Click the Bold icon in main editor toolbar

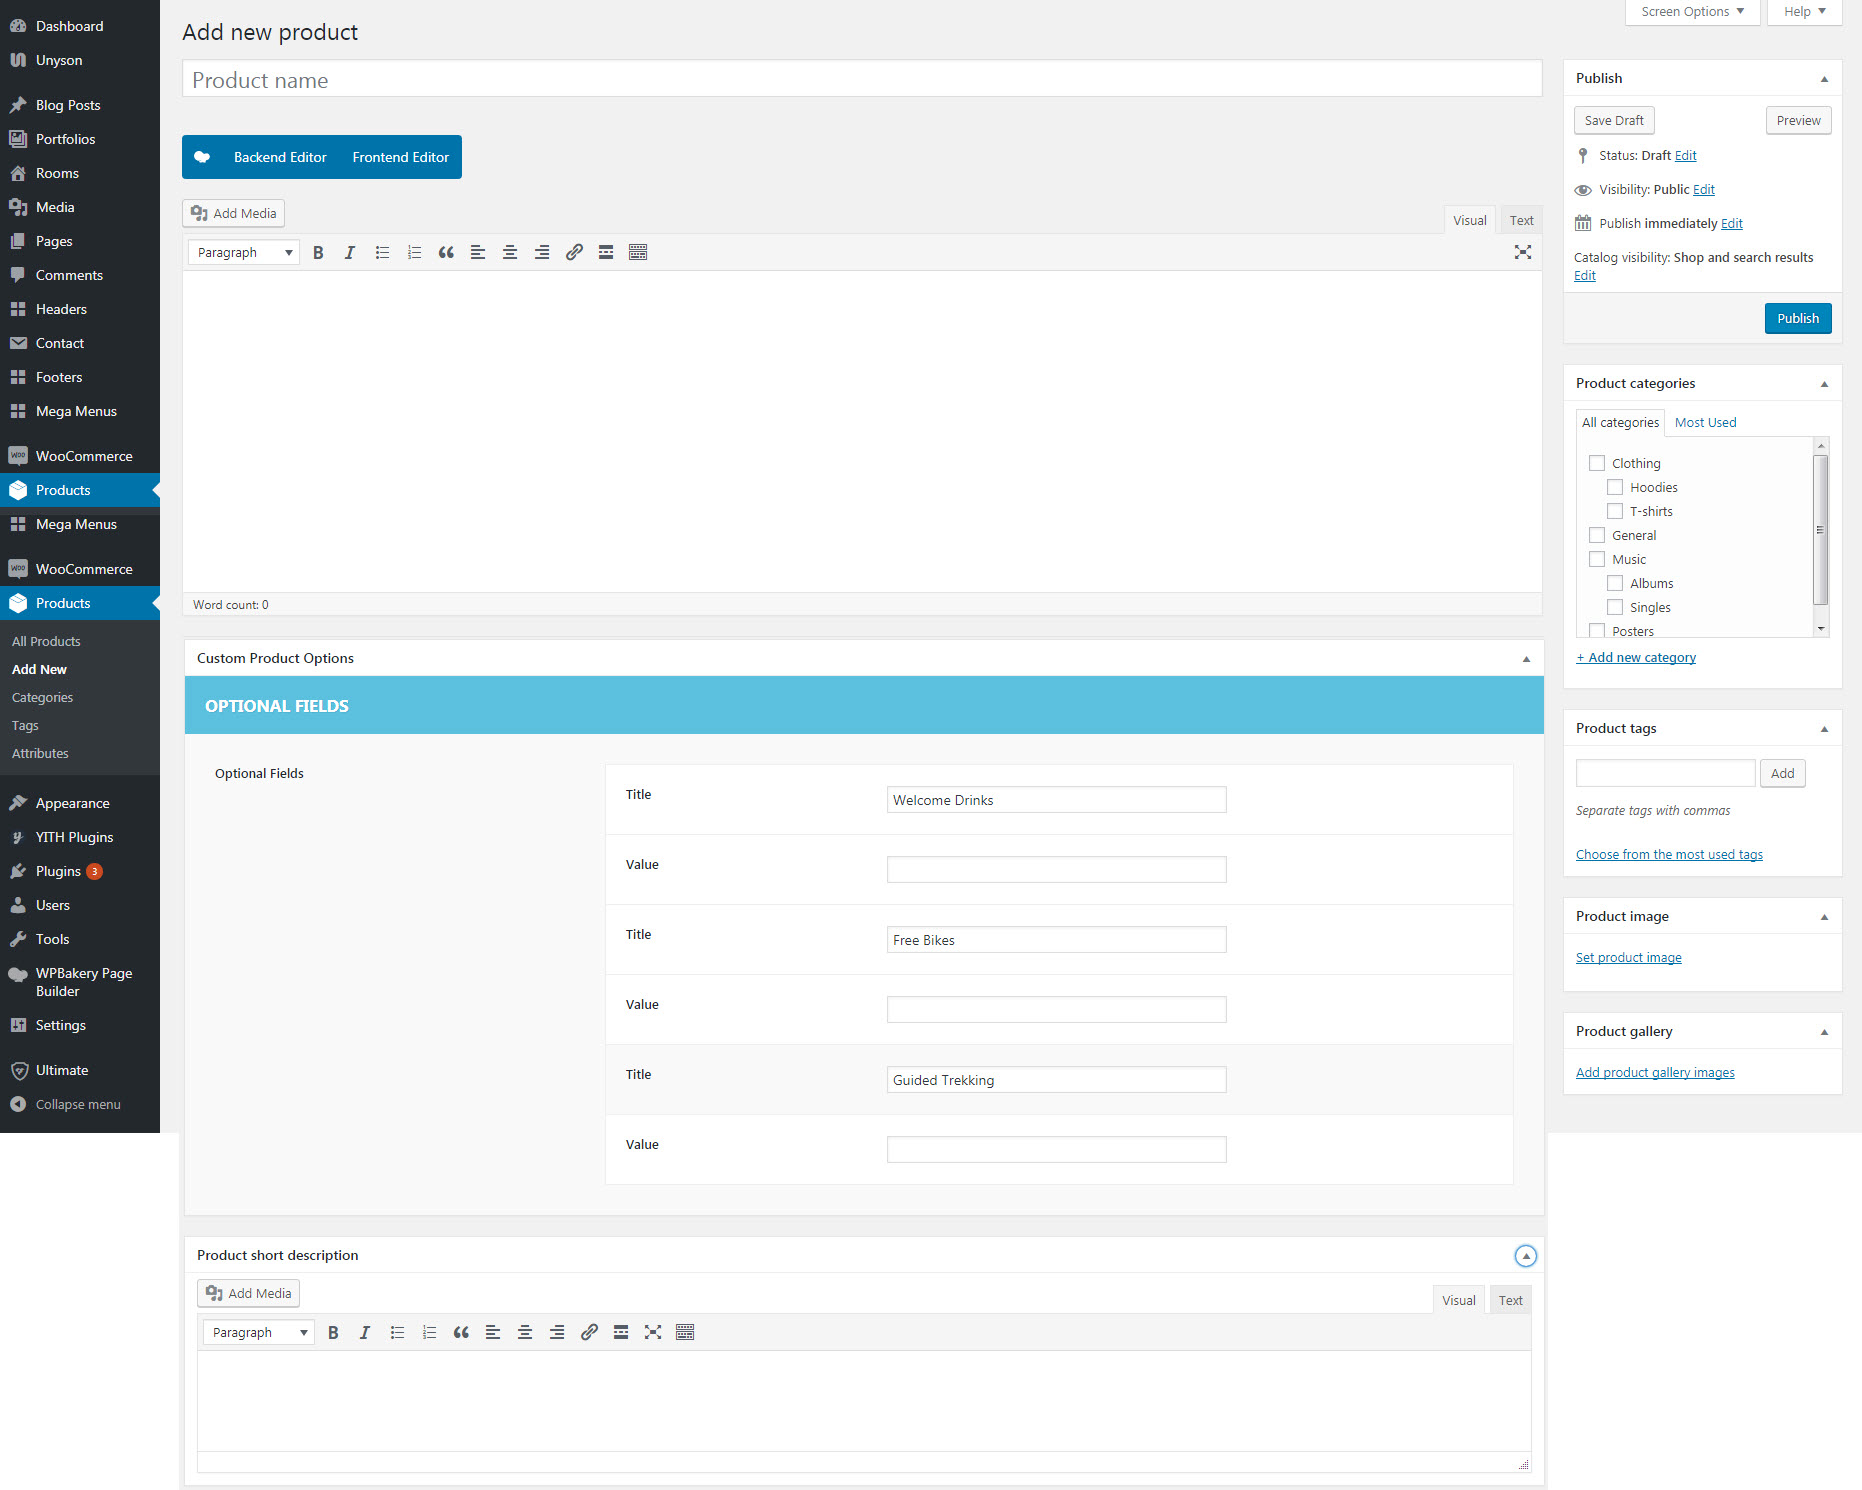tap(318, 253)
